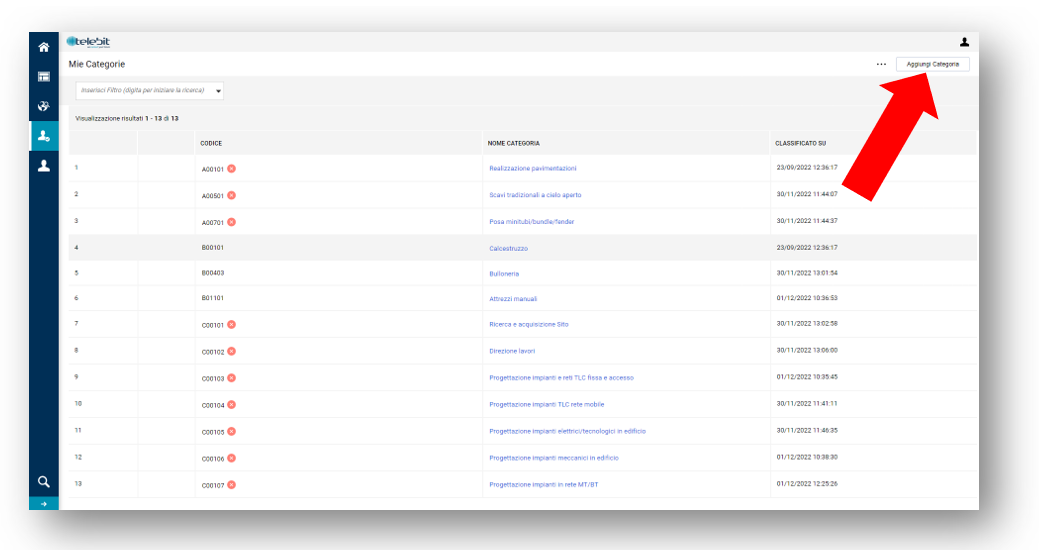Open the Realizzazione pavimentazioni link
Screen dimensions: 1039x550
coord(532,168)
